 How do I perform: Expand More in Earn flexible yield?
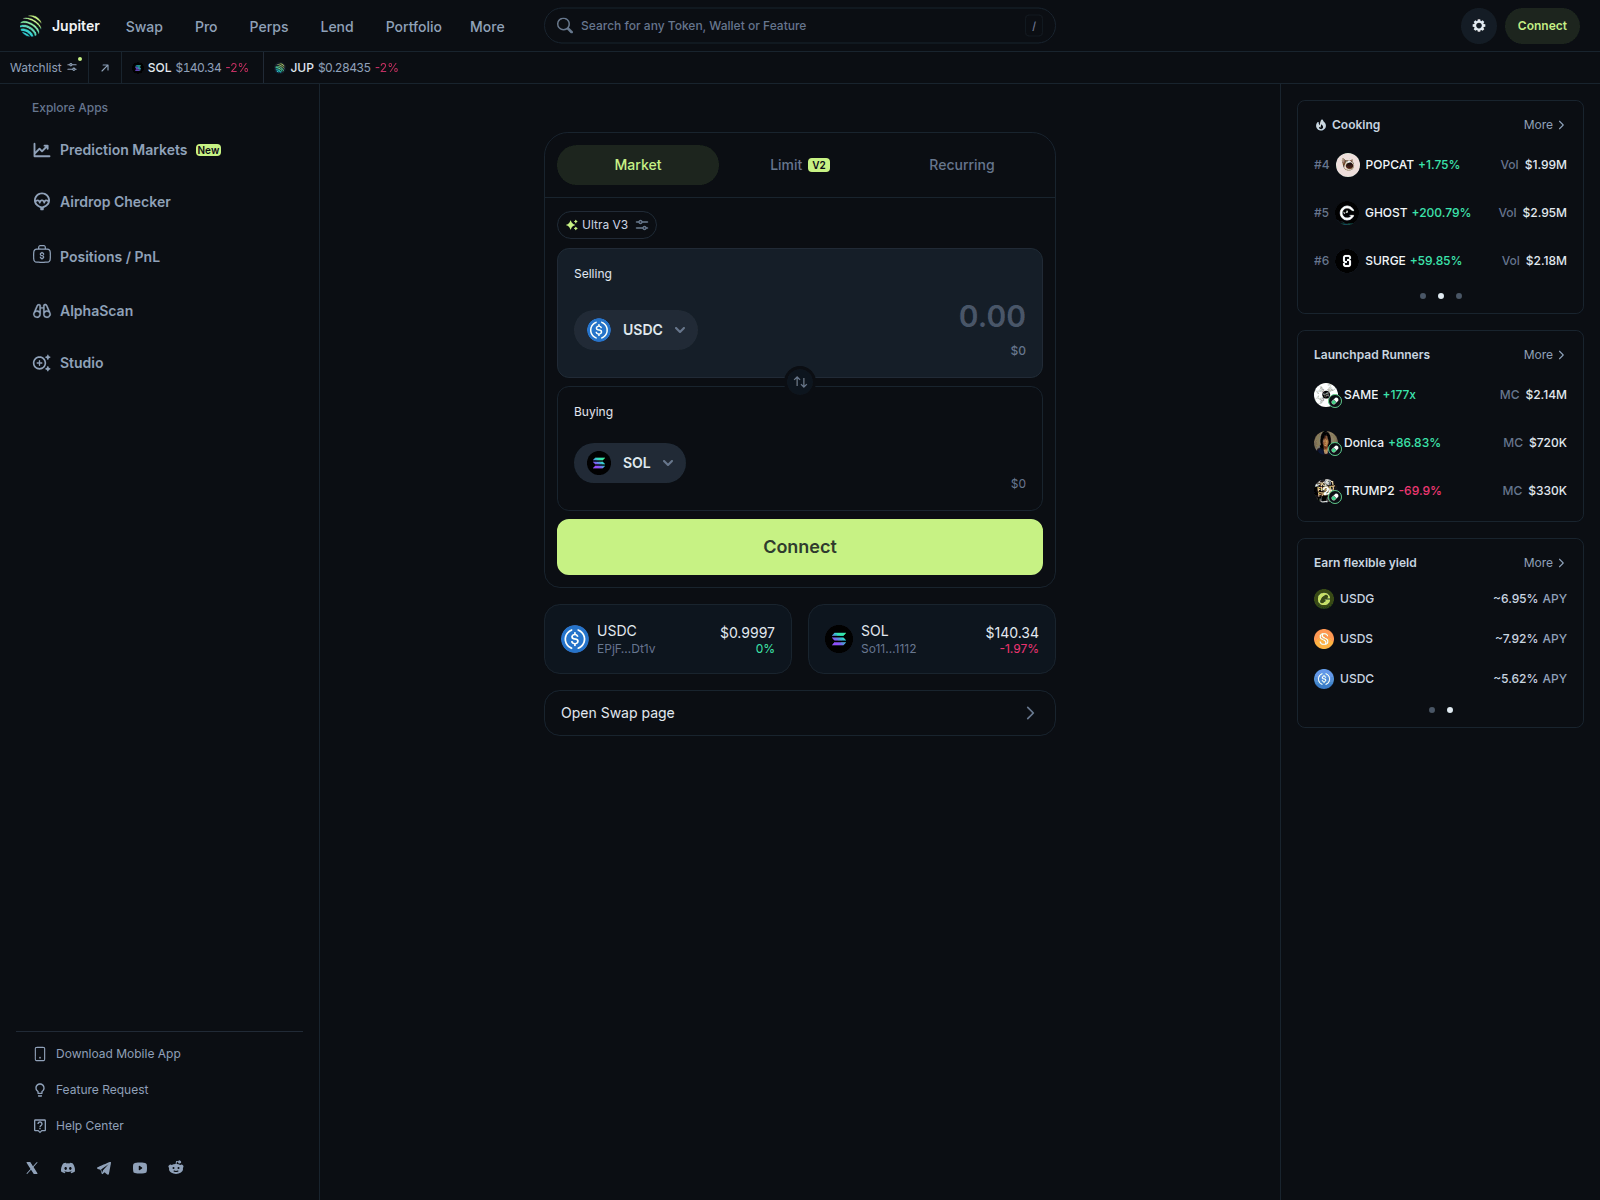pyautogui.click(x=1544, y=563)
